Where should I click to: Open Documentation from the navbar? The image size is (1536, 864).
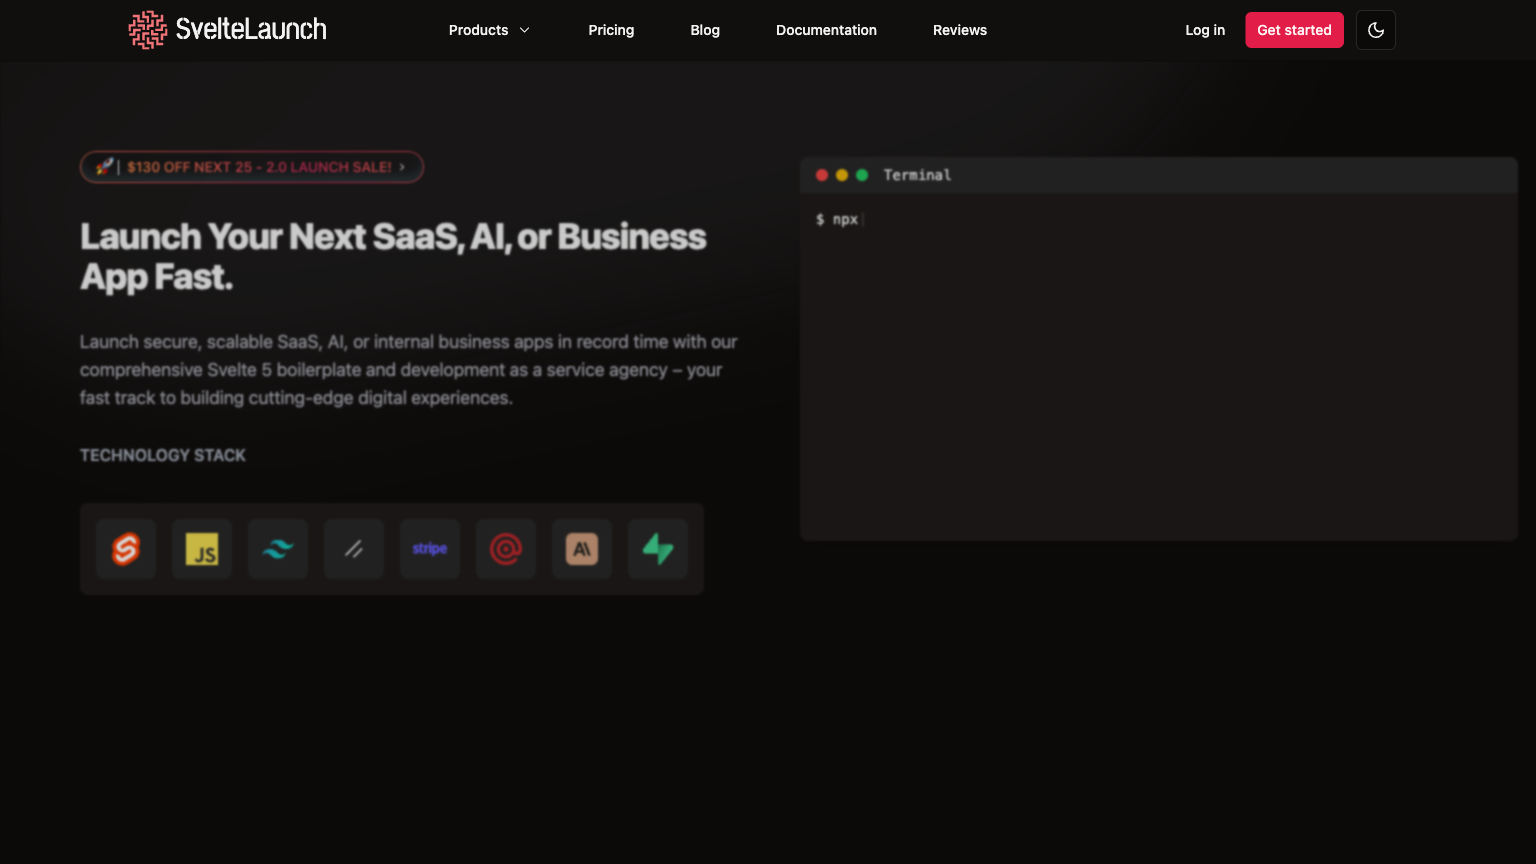click(x=826, y=30)
